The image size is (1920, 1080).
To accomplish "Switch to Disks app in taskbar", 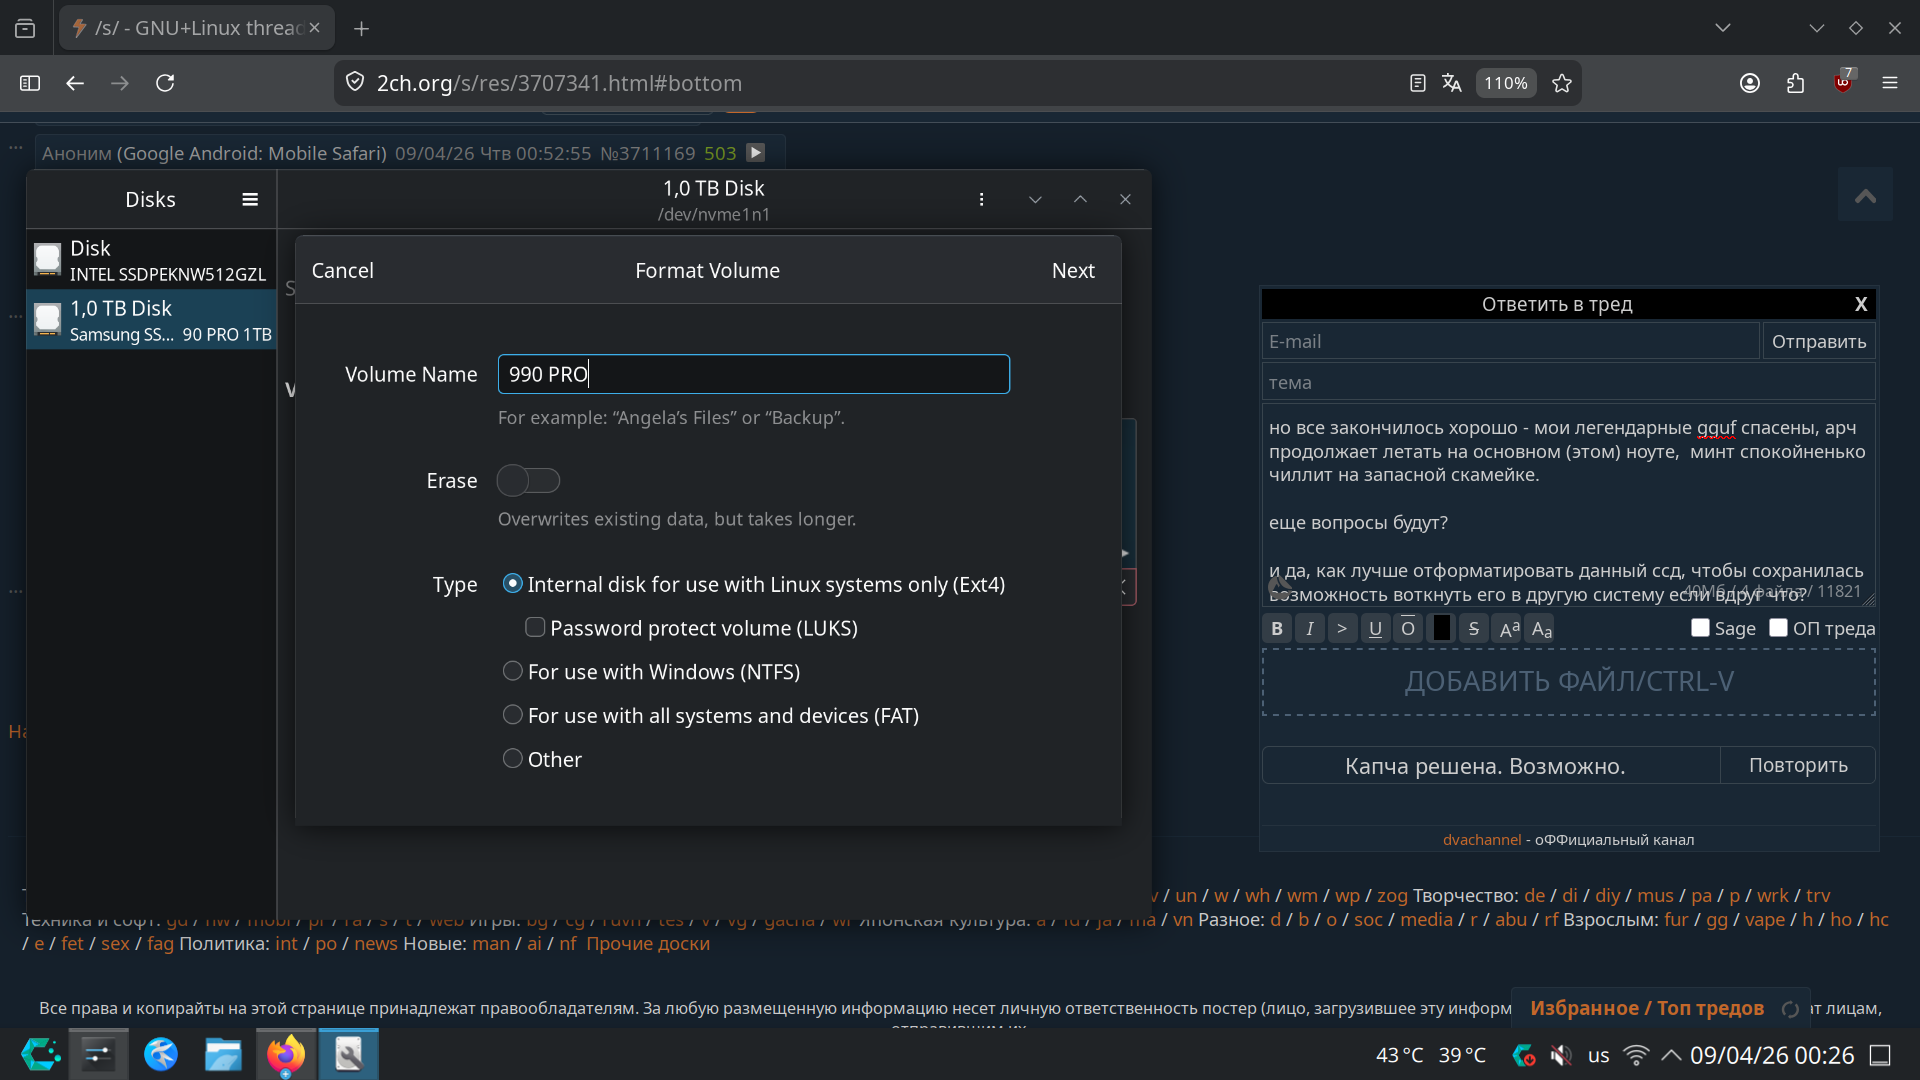I will pyautogui.click(x=349, y=1054).
